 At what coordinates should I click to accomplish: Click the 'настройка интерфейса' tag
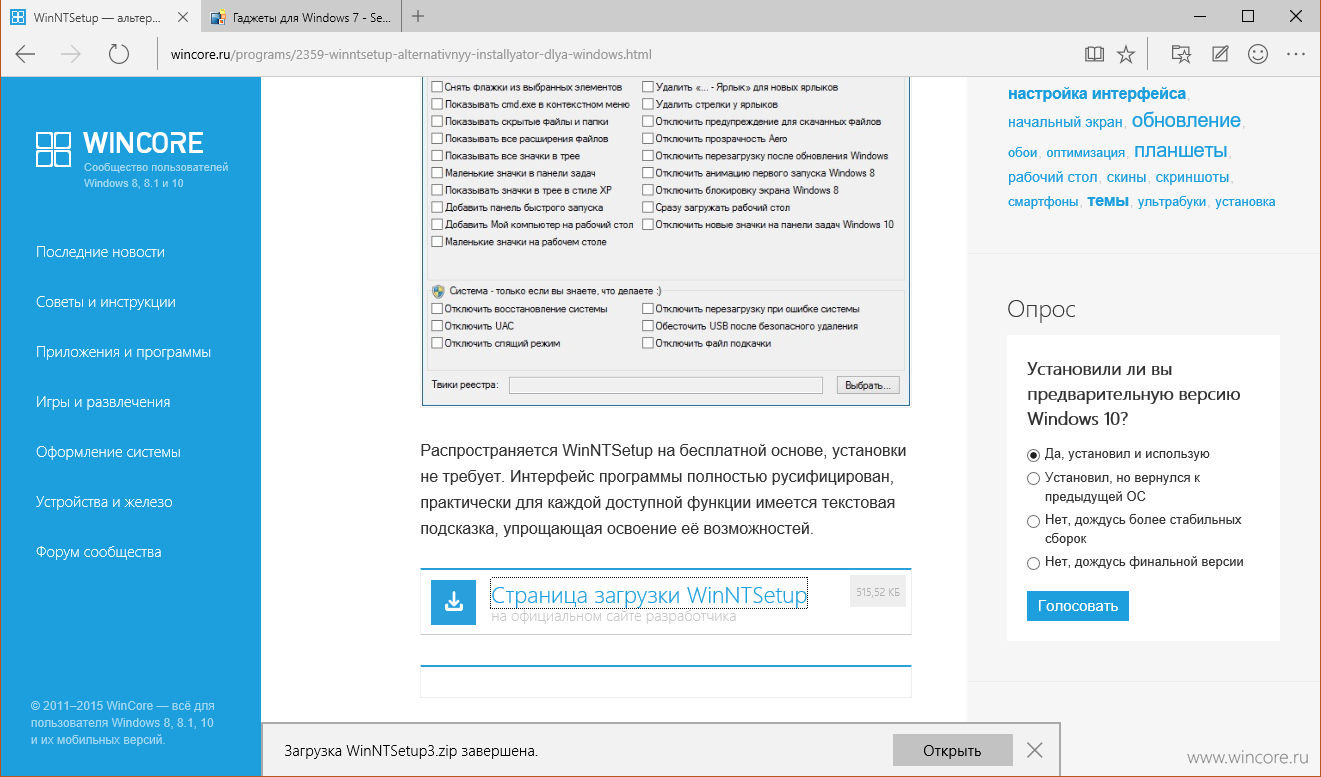coord(1097,94)
